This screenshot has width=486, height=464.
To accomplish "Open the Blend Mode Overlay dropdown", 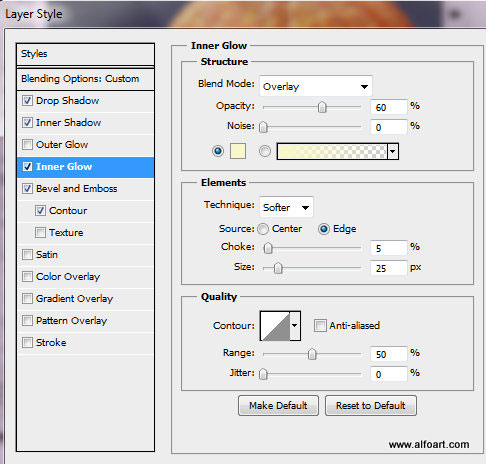I will (316, 86).
